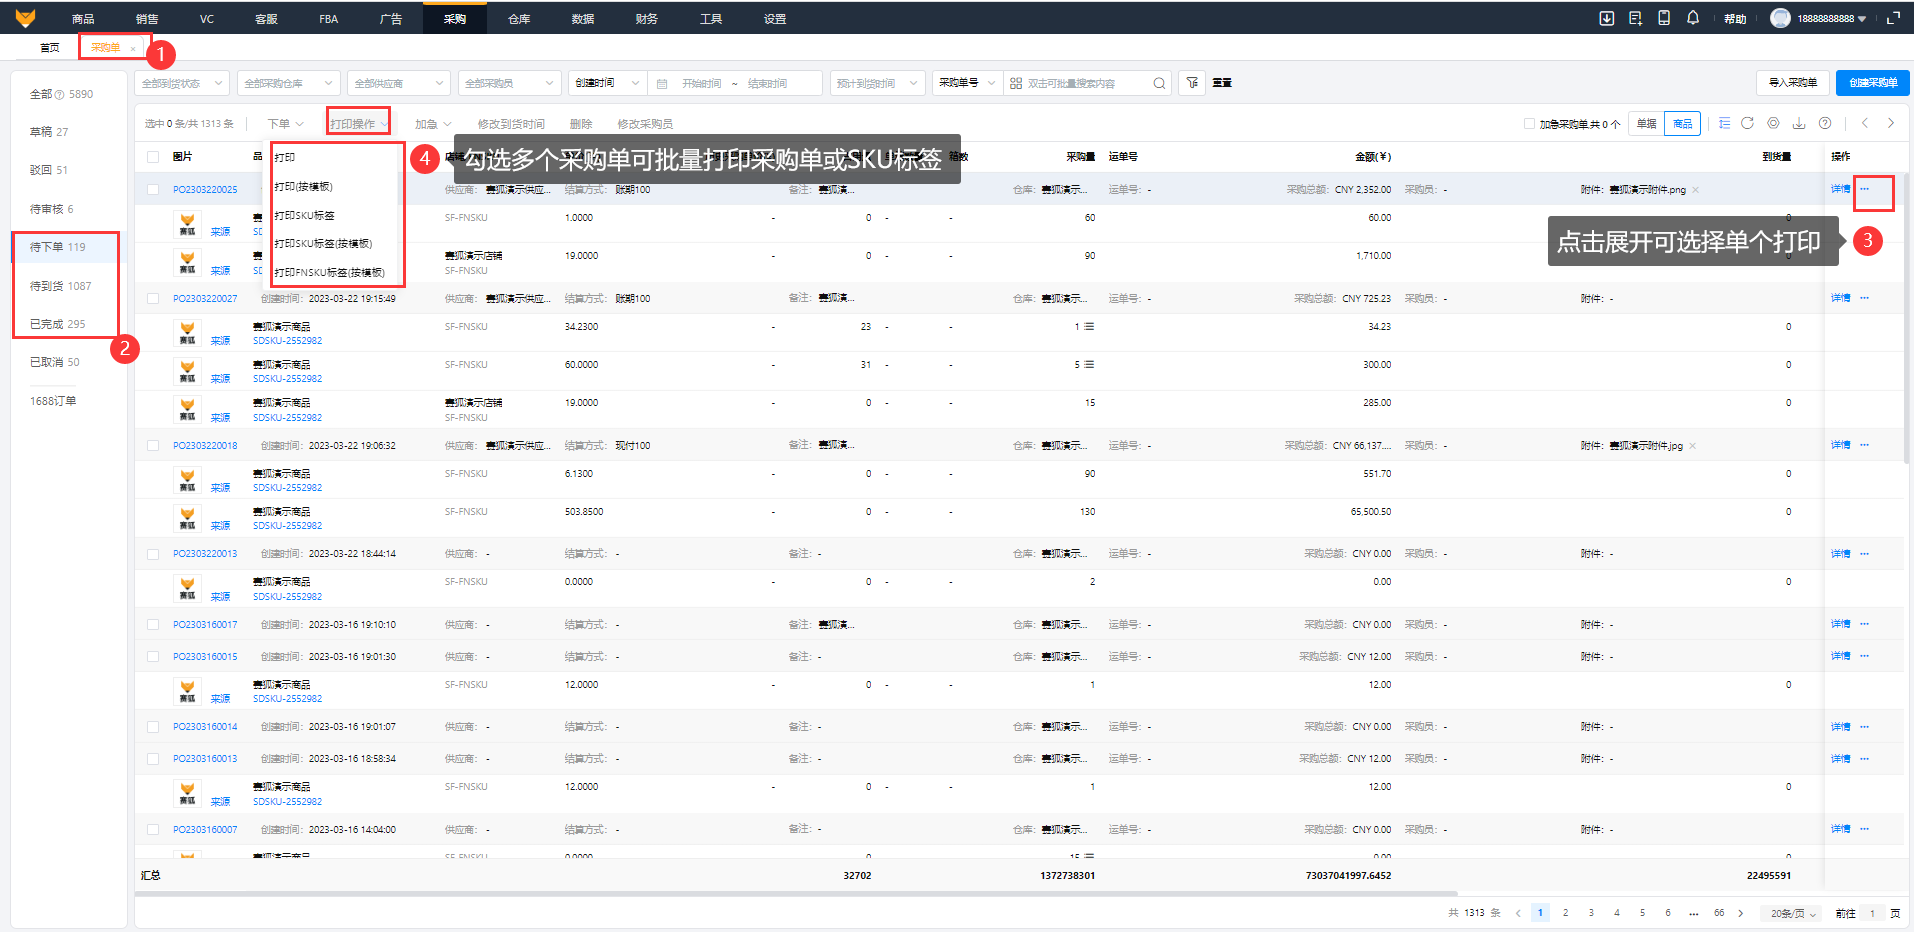Click the 重置 reset button
This screenshot has height=932, width=1914.
pyautogui.click(x=1222, y=83)
